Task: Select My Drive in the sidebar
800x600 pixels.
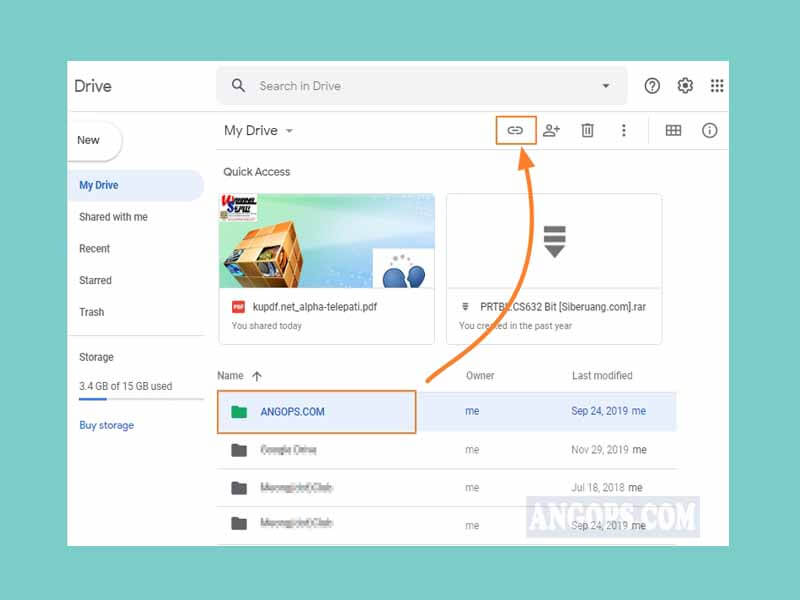Action: coord(135,185)
